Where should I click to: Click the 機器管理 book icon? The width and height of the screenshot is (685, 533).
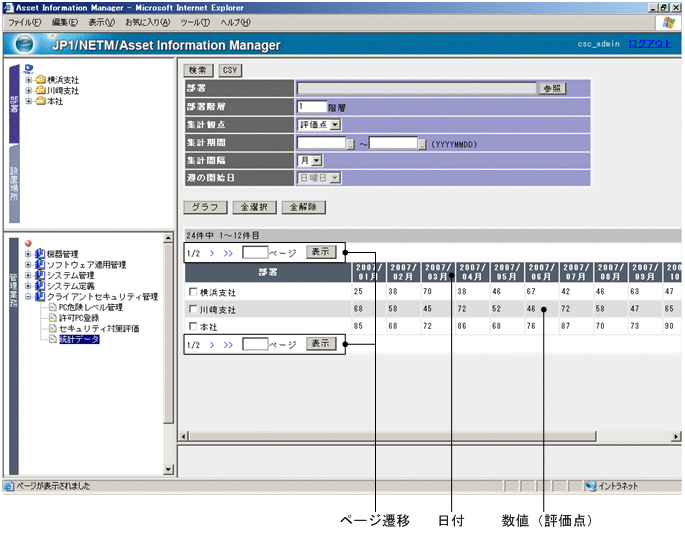point(40,253)
